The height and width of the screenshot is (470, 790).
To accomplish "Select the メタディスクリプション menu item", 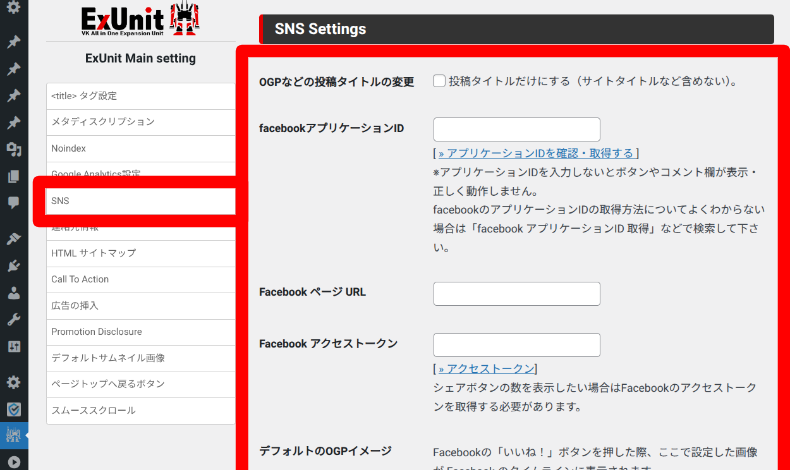I will (141, 122).
